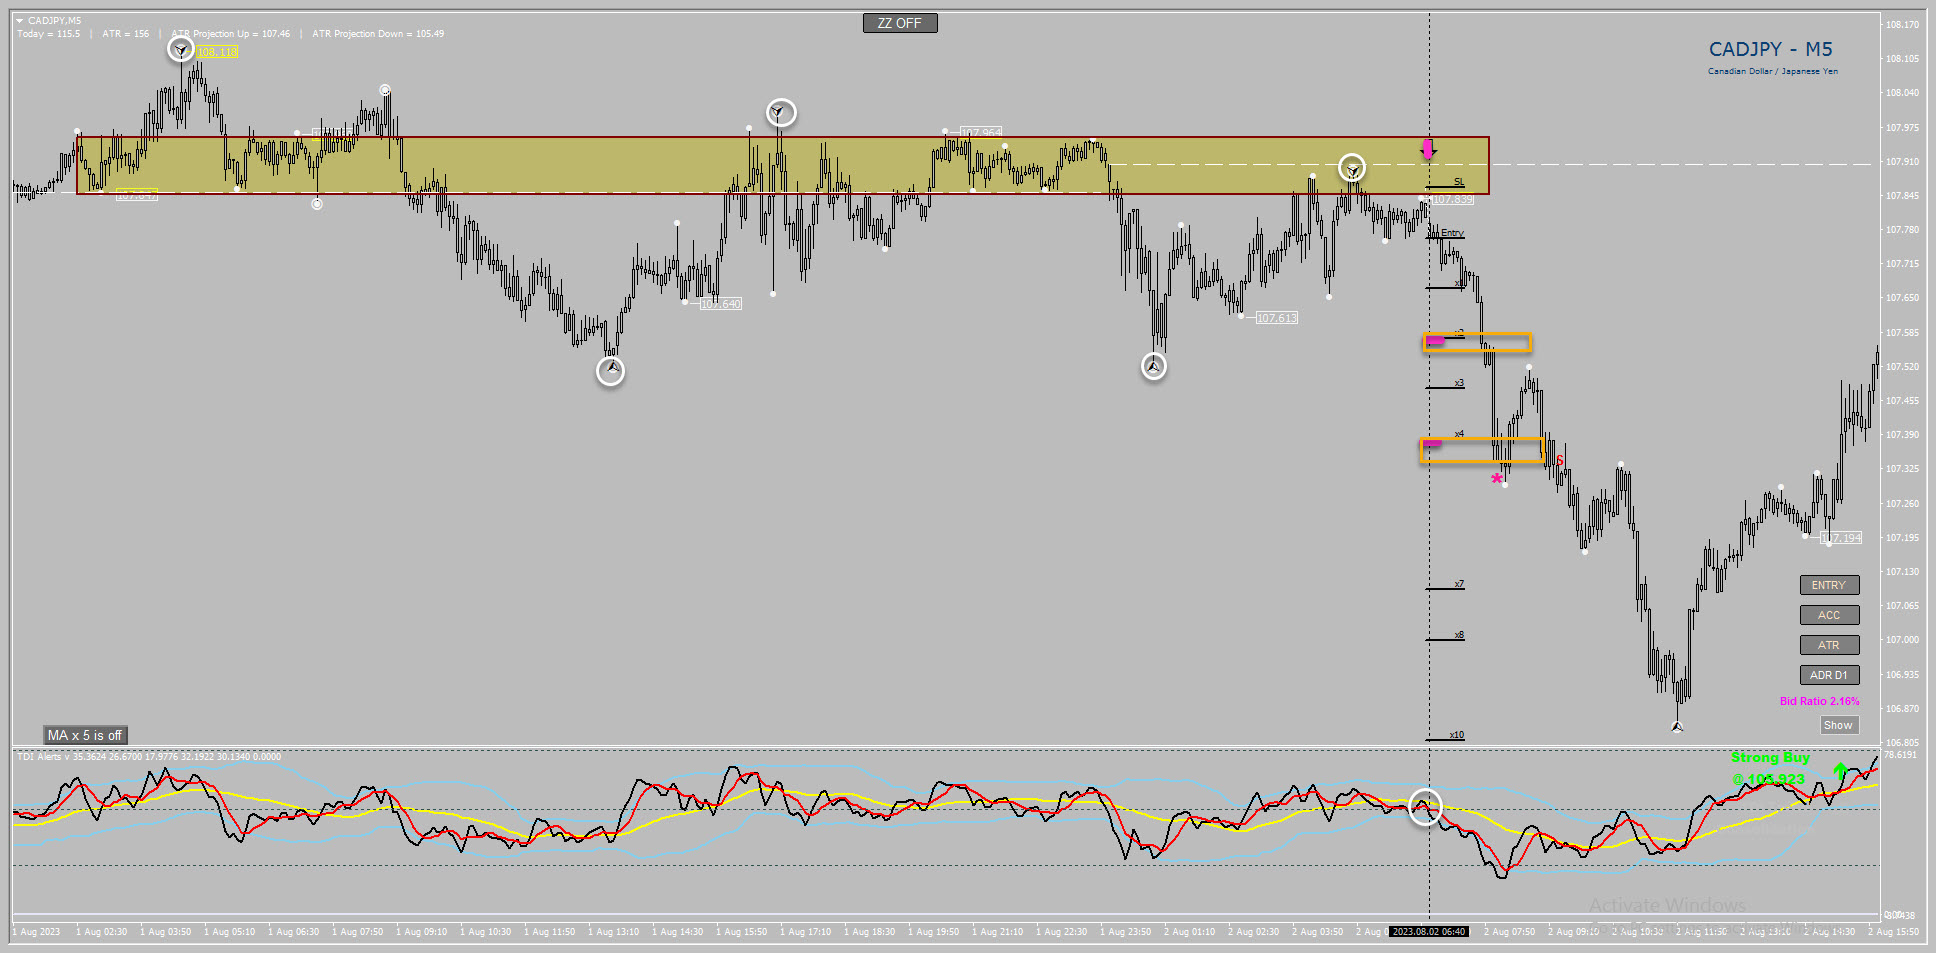1936x953 pixels.
Task: Click the 107.910 price on the scale
Action: click(x=1902, y=162)
